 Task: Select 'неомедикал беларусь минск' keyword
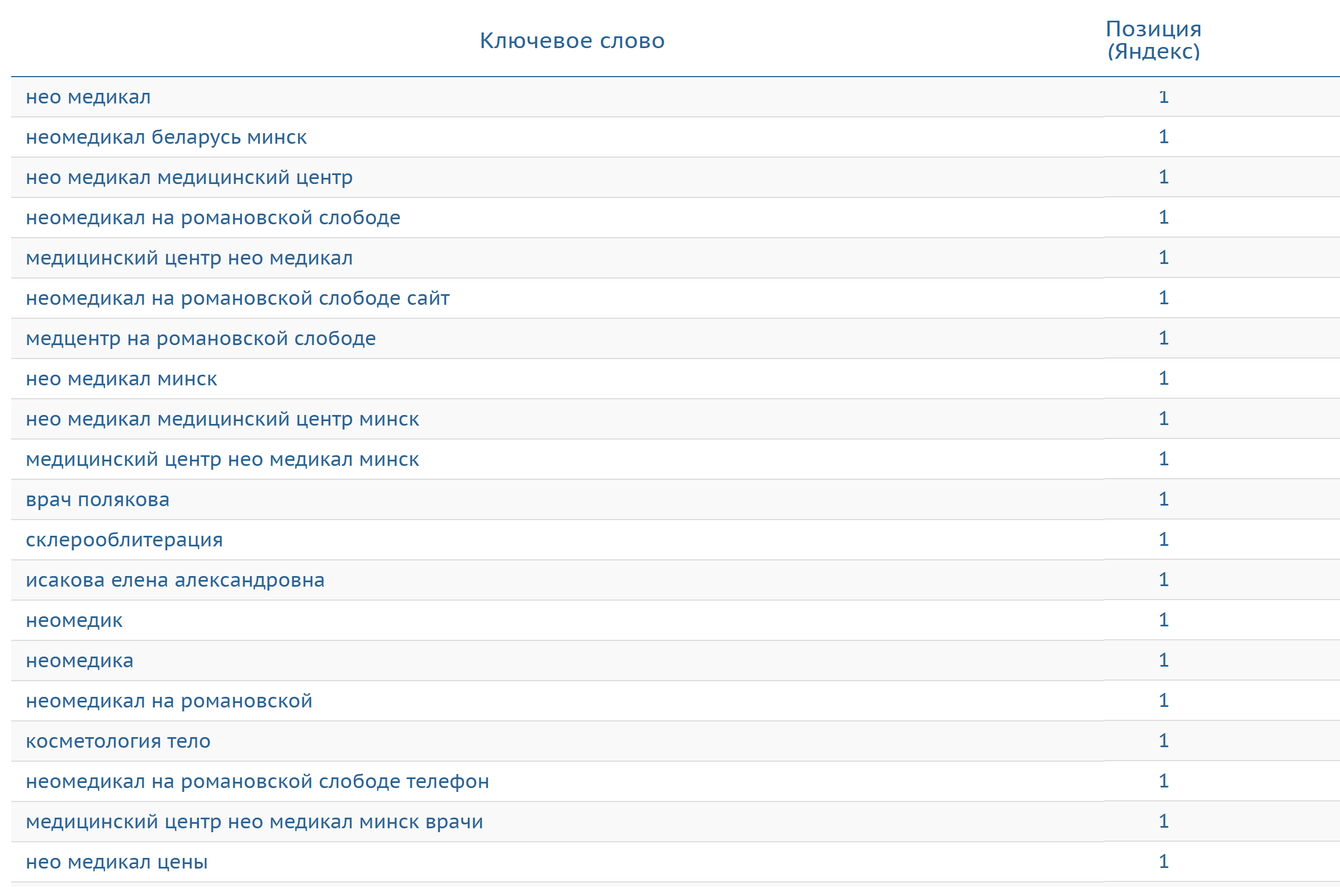pos(166,137)
